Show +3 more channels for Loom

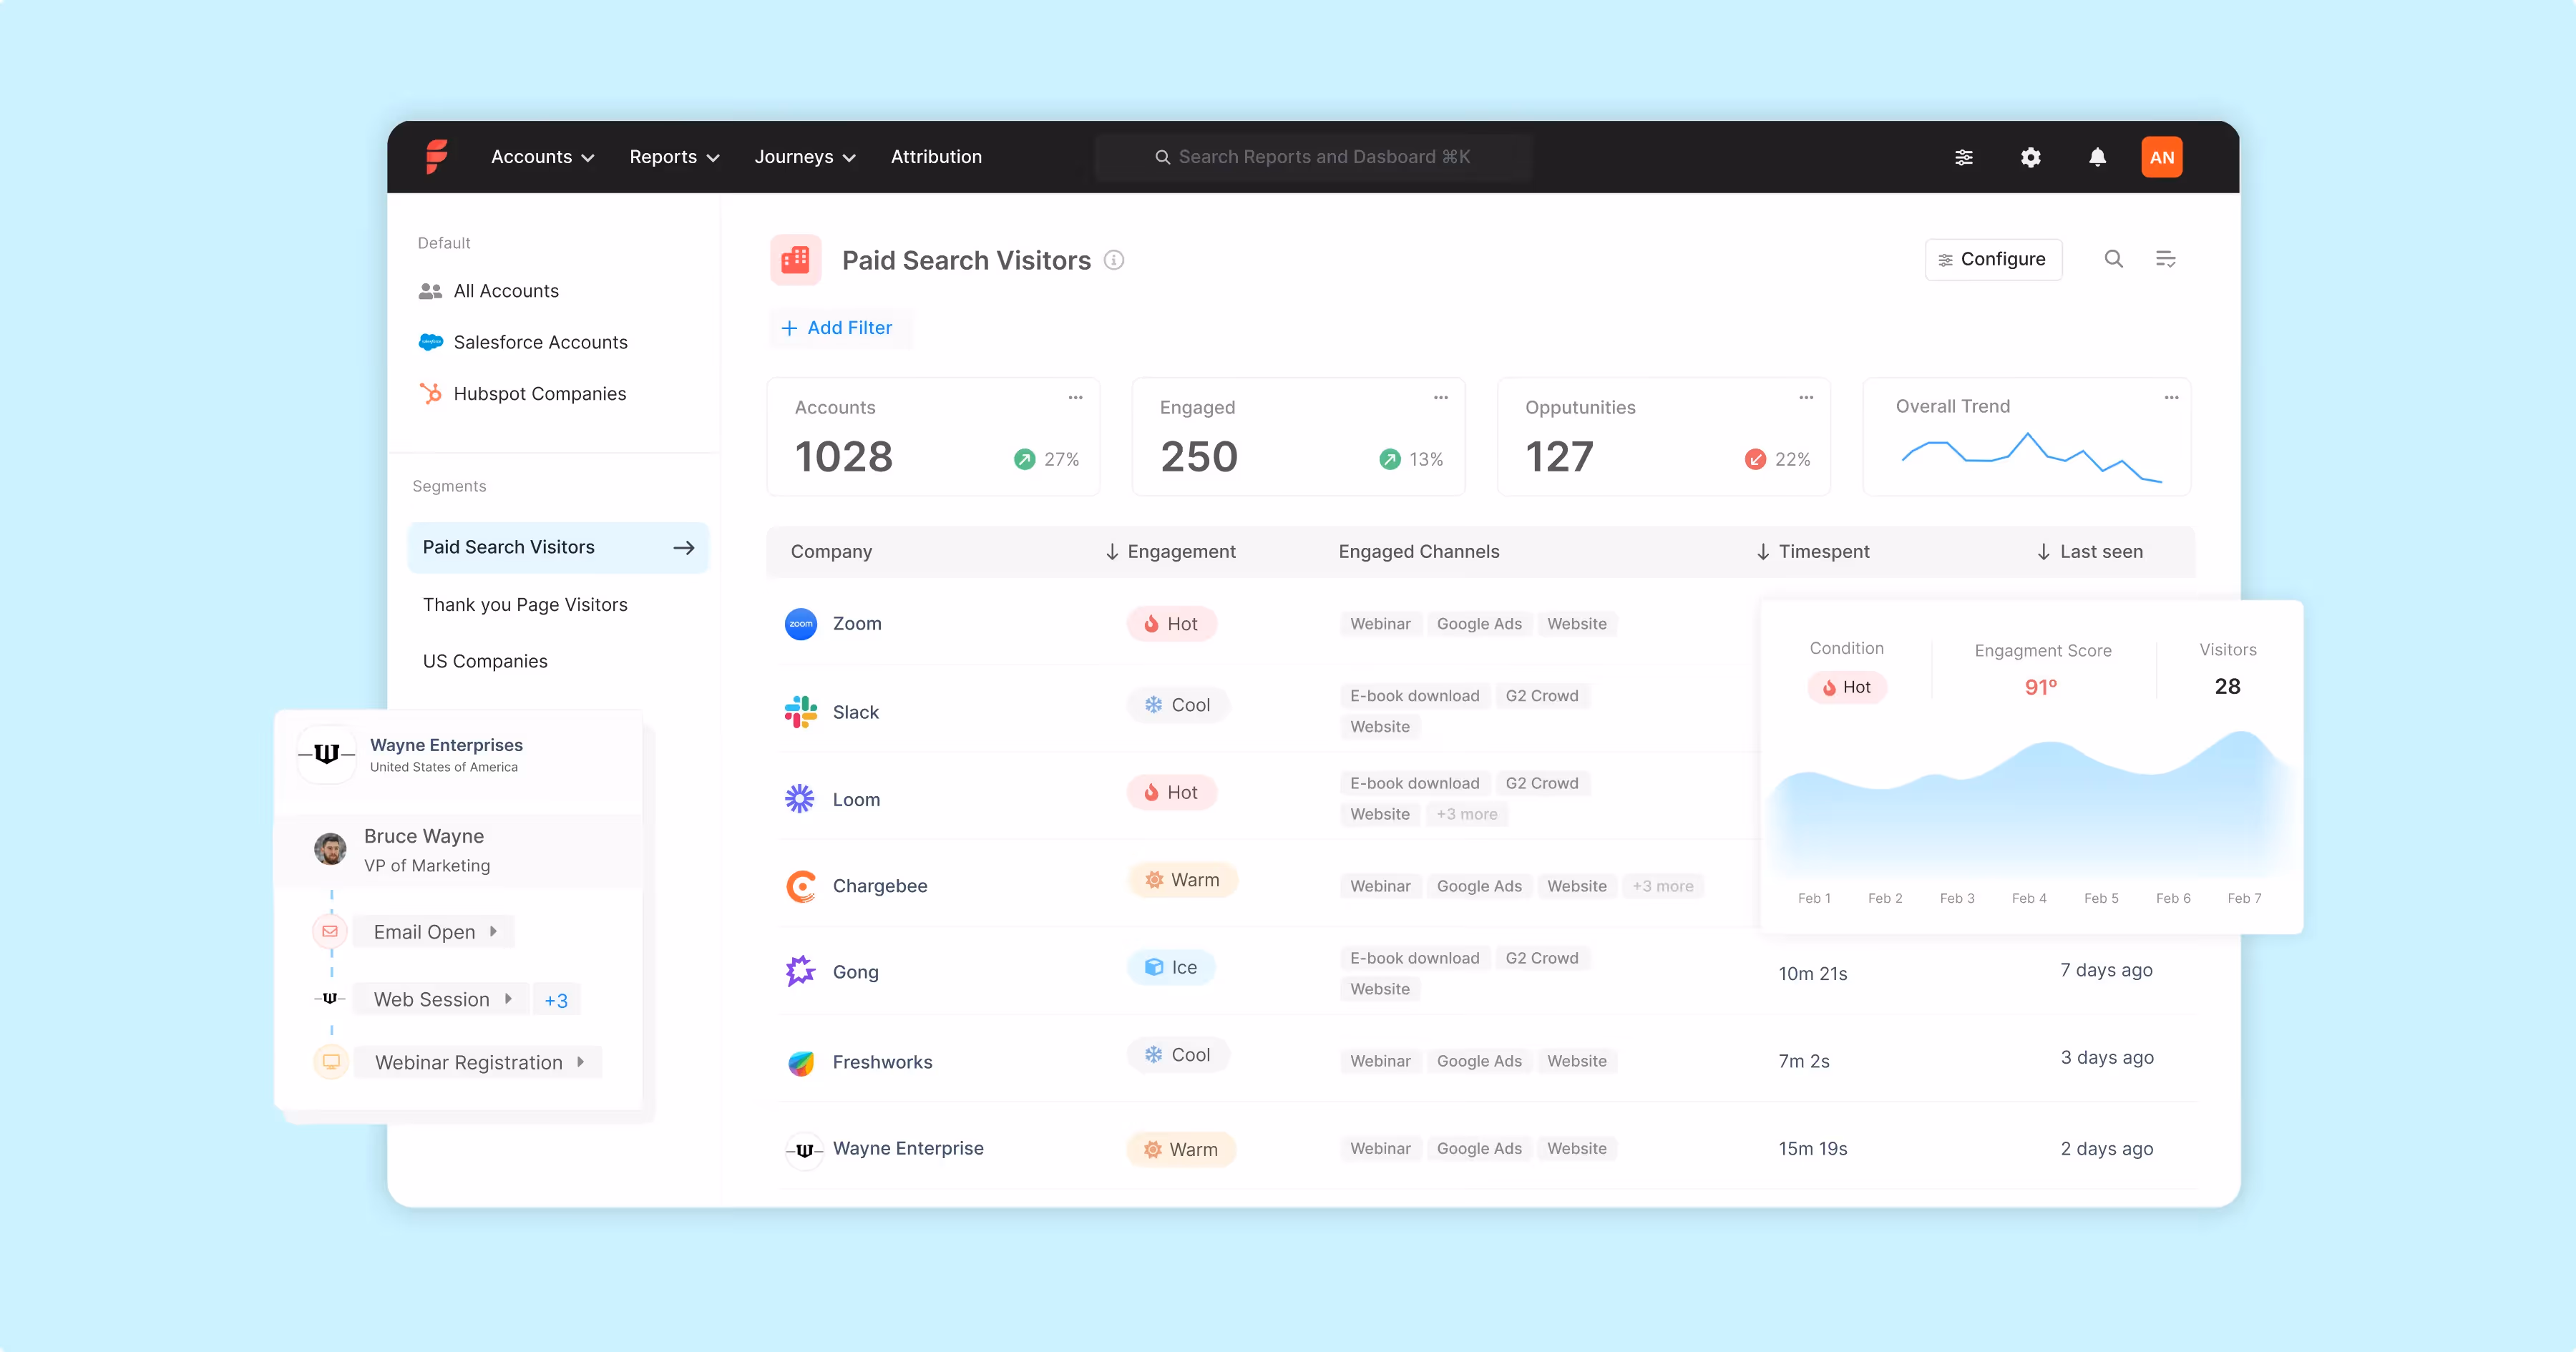1467,814
